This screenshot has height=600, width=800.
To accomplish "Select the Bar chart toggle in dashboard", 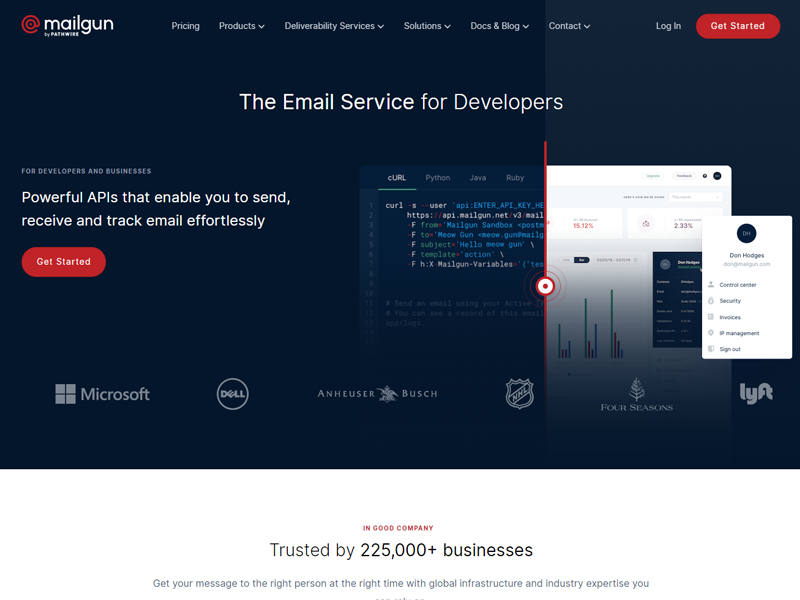I will [x=582, y=260].
